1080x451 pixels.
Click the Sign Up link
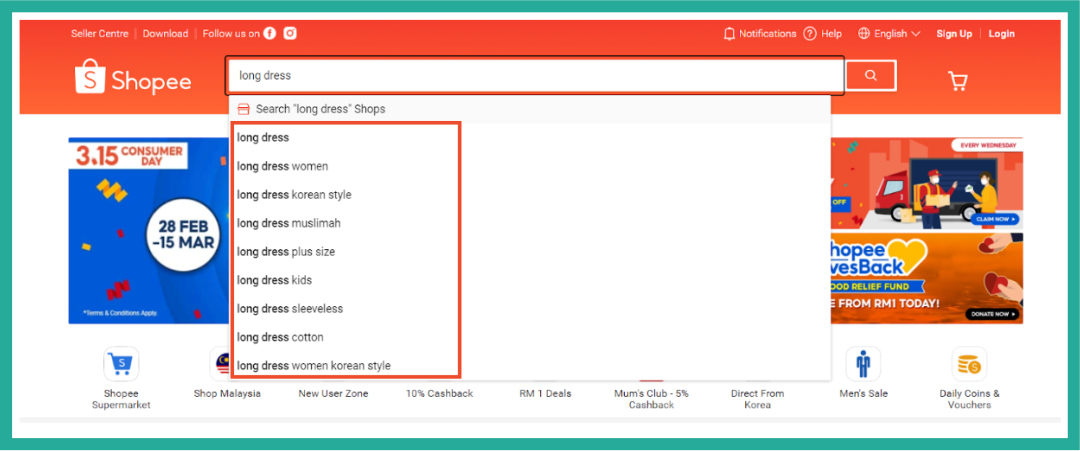[954, 34]
